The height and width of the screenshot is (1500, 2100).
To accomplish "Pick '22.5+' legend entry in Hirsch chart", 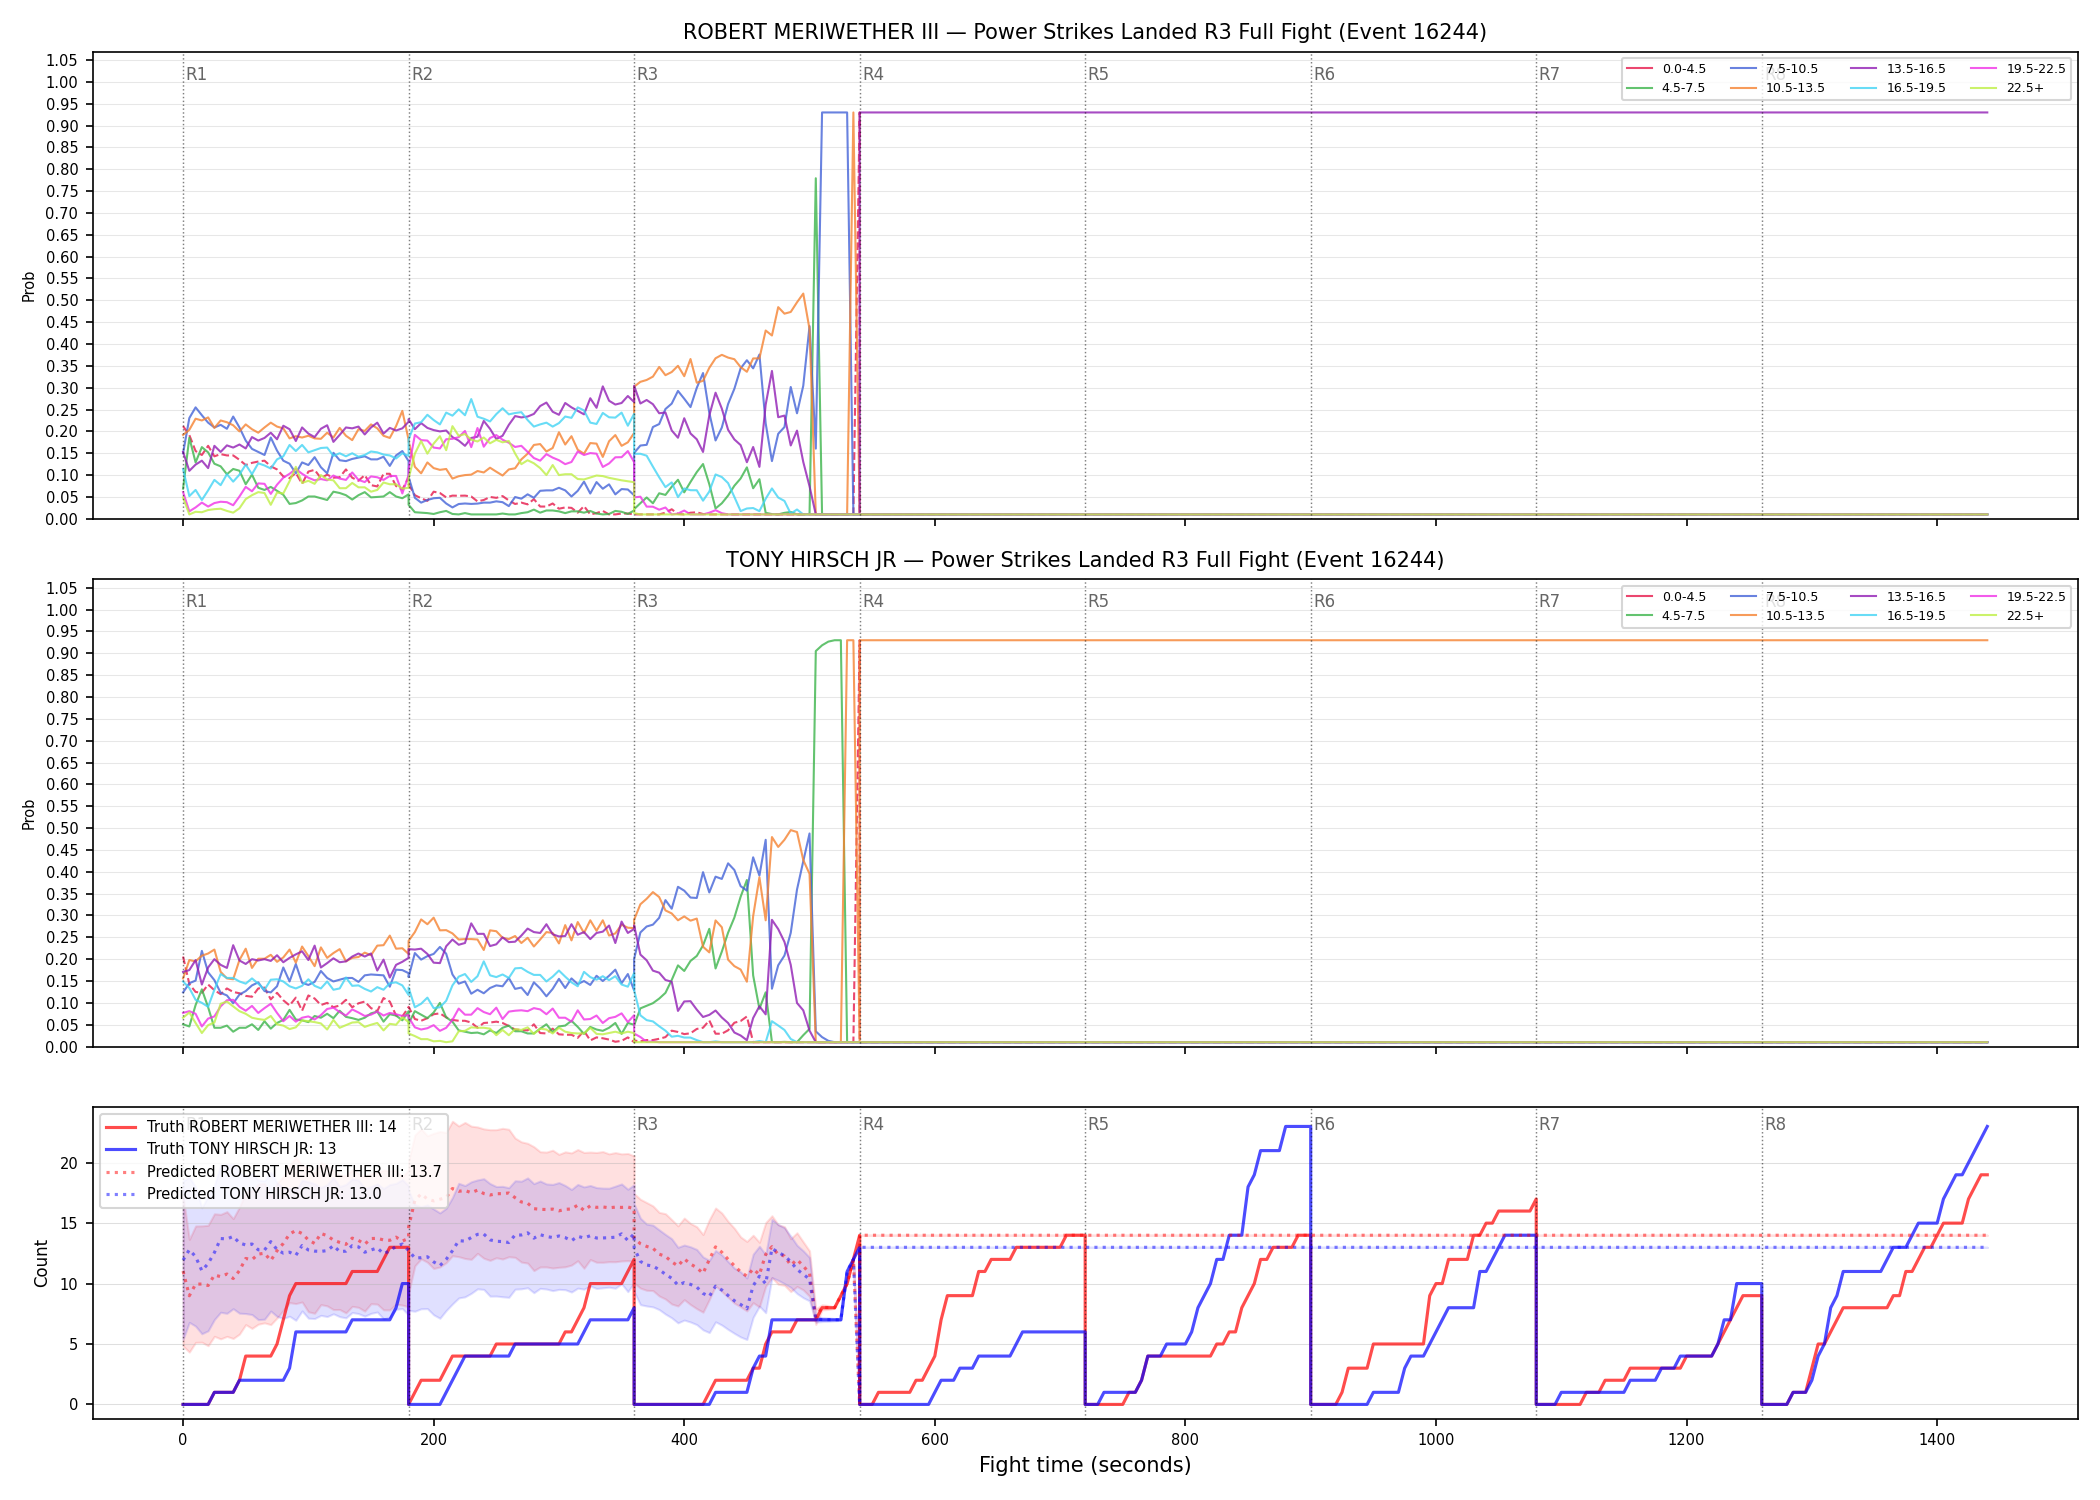I will tap(2008, 616).
